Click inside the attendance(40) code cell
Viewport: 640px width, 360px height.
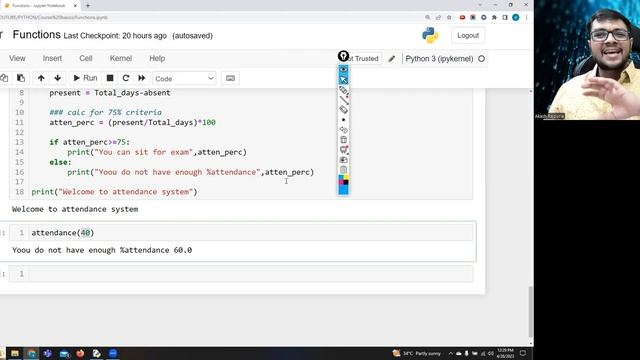point(251,233)
